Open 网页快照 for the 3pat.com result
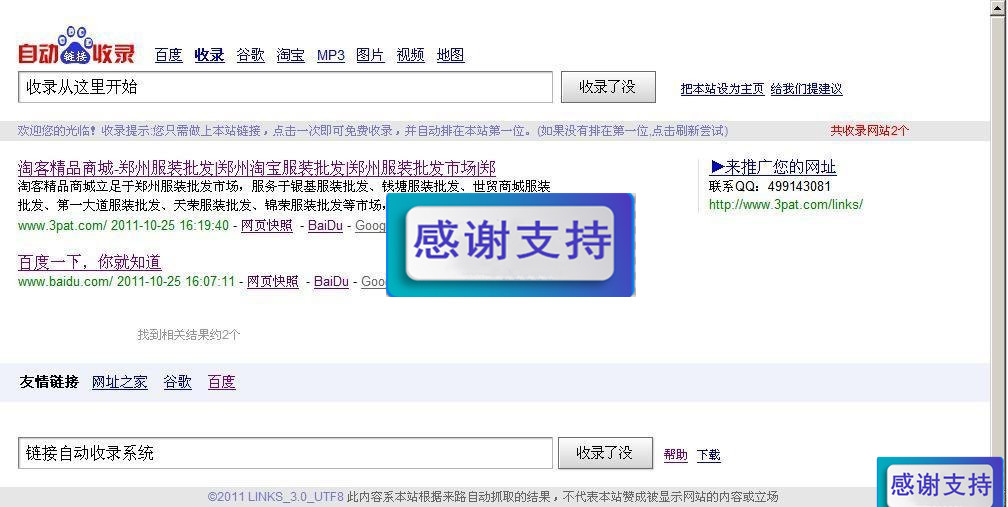 click(267, 226)
